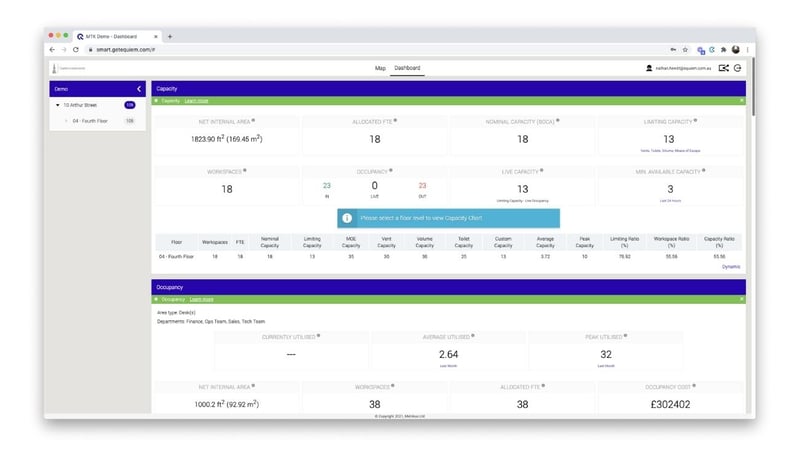Image resolution: width=800 pixels, height=460 pixels.
Task: Click info icon beside Workspaces capacity card
Action: (244, 171)
